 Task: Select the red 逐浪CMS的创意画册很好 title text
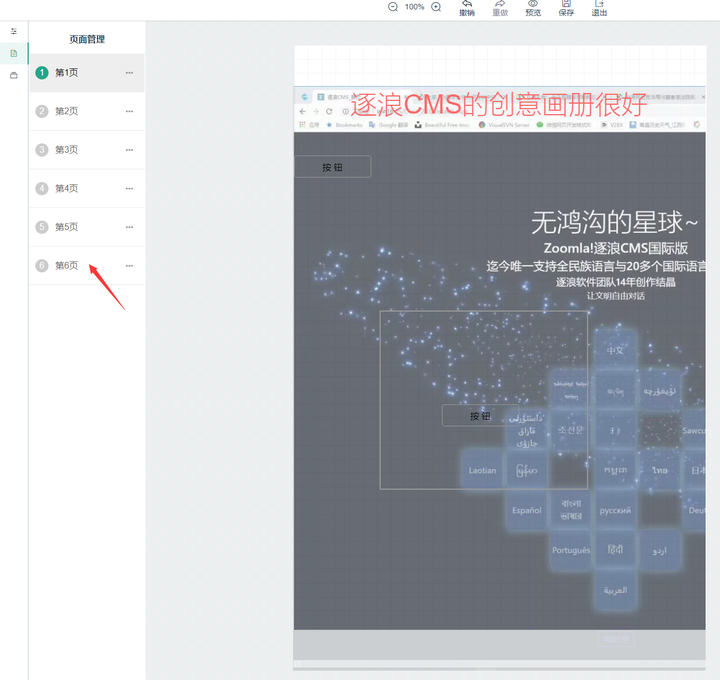click(499, 104)
